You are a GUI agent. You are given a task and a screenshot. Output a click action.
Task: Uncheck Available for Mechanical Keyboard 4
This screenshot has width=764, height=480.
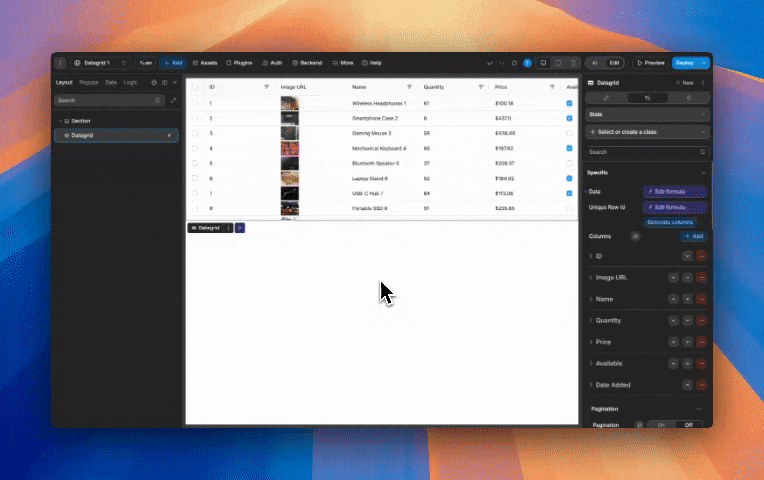(569, 148)
